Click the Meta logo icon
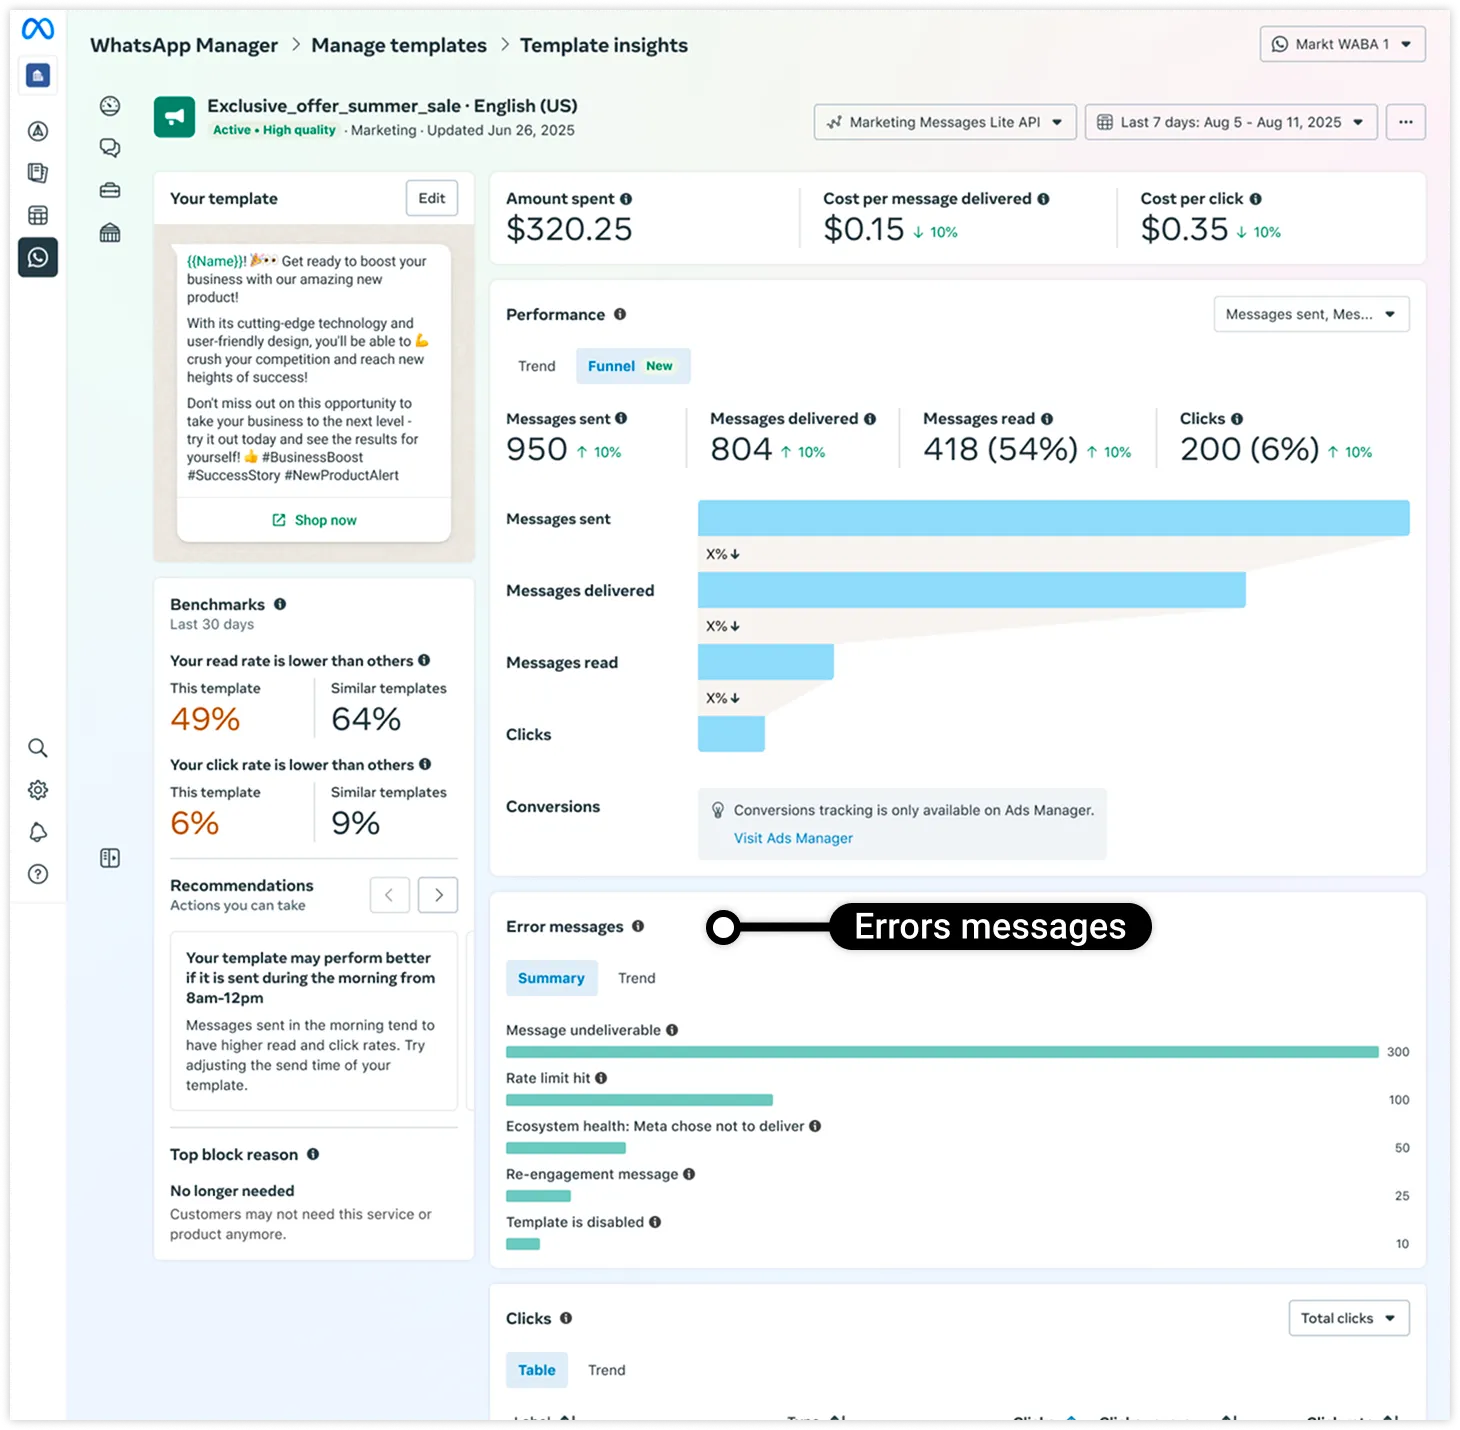The height and width of the screenshot is (1430, 1460). (38, 29)
